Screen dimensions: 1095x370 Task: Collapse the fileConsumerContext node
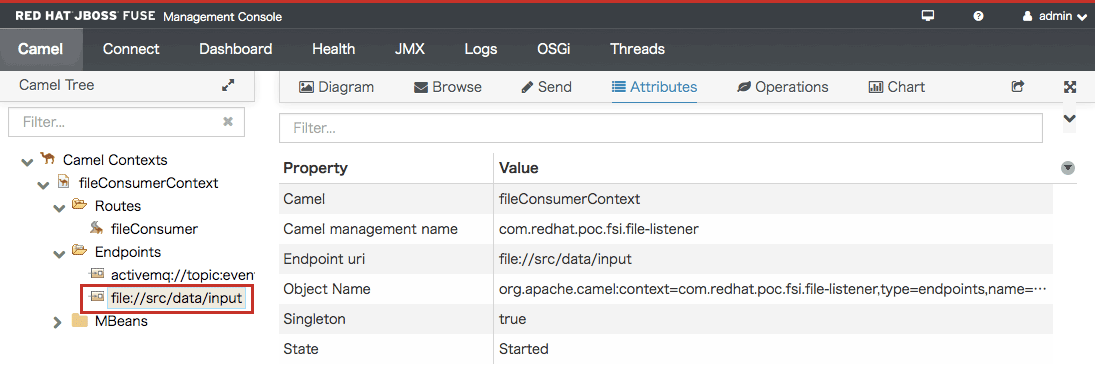[43, 184]
